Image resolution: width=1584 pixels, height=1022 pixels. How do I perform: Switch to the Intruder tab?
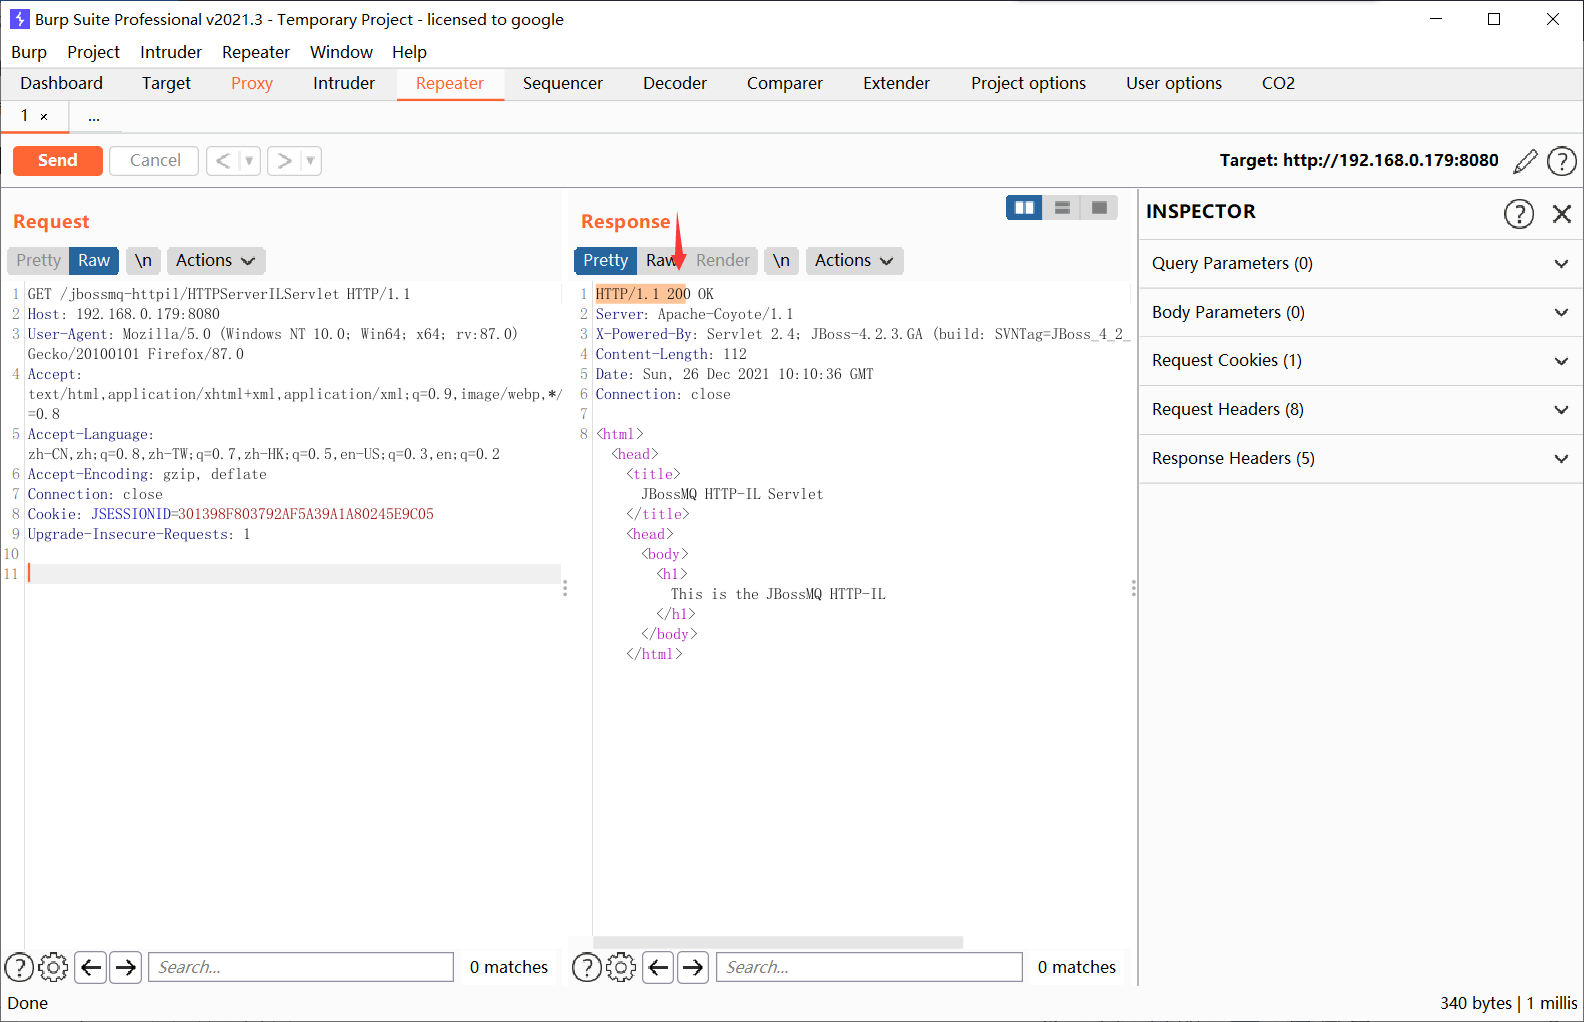344,83
